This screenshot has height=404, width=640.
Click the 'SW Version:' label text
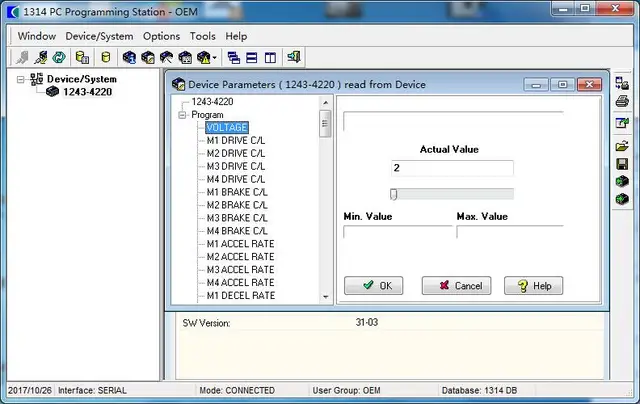(206, 323)
